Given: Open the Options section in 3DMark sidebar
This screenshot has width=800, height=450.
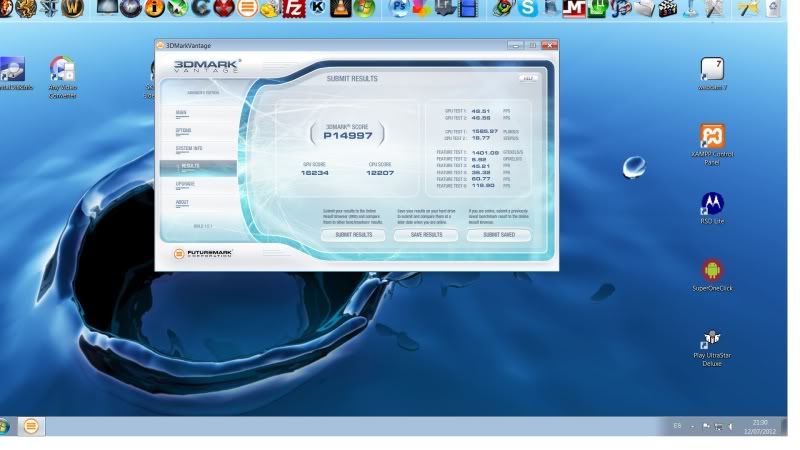Looking at the screenshot, I should pyautogui.click(x=184, y=131).
